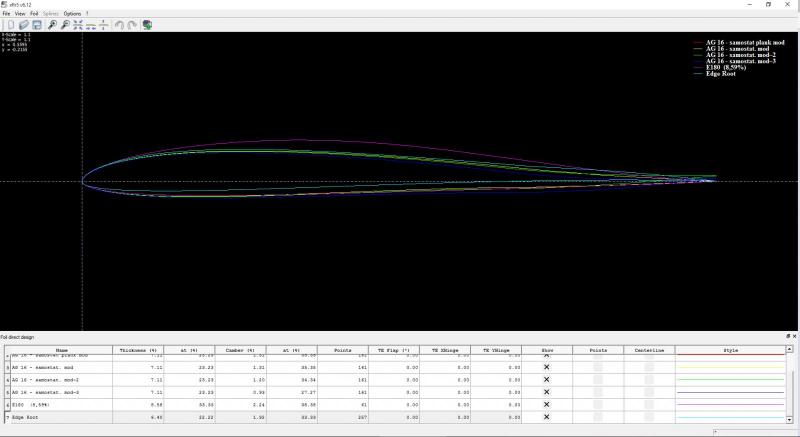
Task: Click the Undo arrow in the toolbar
Action: point(118,24)
